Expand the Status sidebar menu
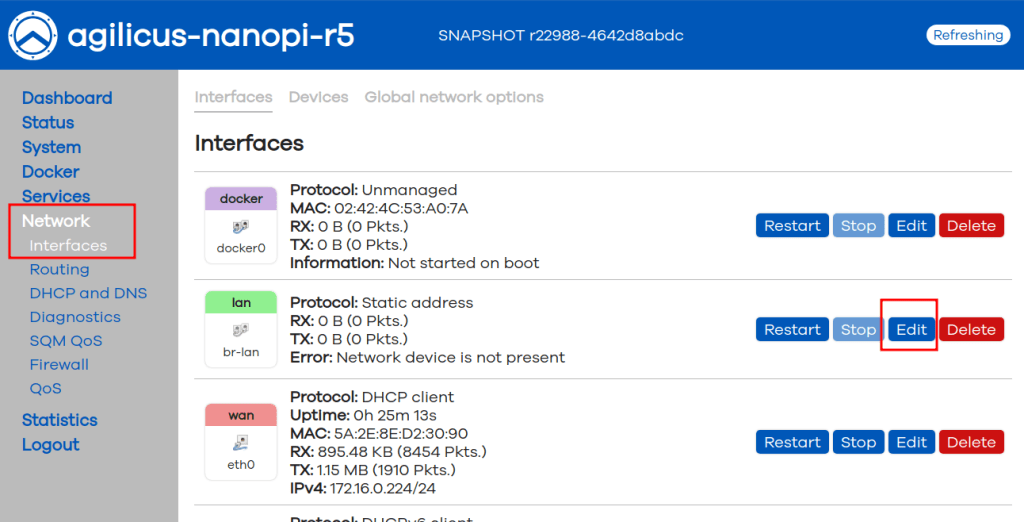The image size is (1024, 522). coord(48,122)
